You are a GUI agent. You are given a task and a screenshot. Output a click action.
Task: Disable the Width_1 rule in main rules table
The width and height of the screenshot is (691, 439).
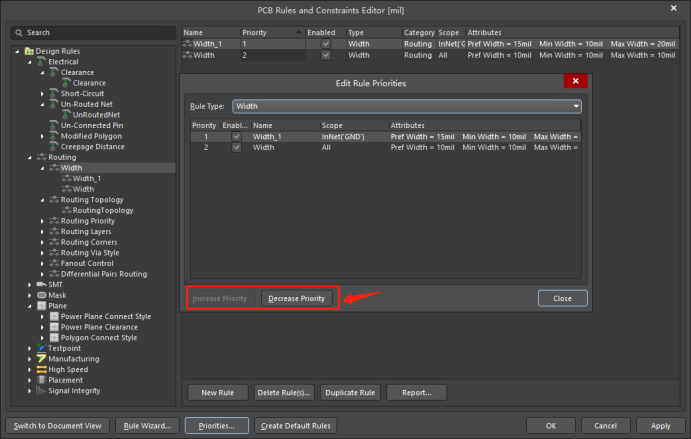[326, 45]
